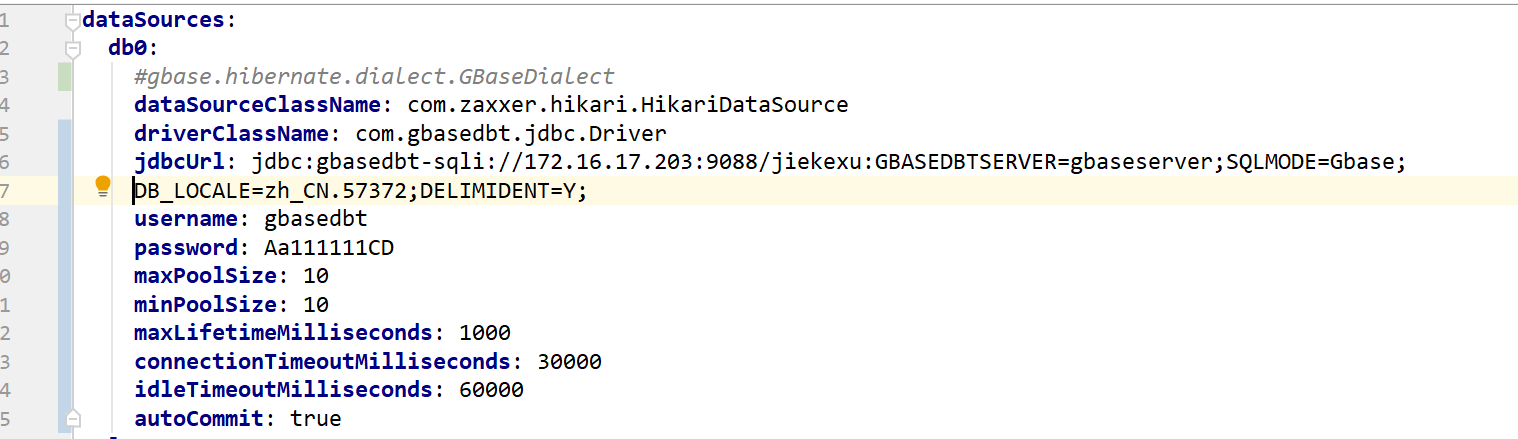Screen dimensions: 1518x439
Task: Collapse the db0 block fold marker
Action: pos(71,48)
